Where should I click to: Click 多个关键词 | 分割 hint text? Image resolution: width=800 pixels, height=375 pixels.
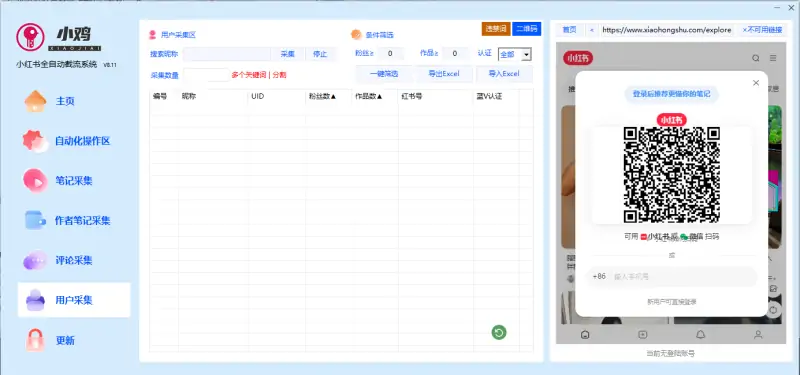(259, 74)
